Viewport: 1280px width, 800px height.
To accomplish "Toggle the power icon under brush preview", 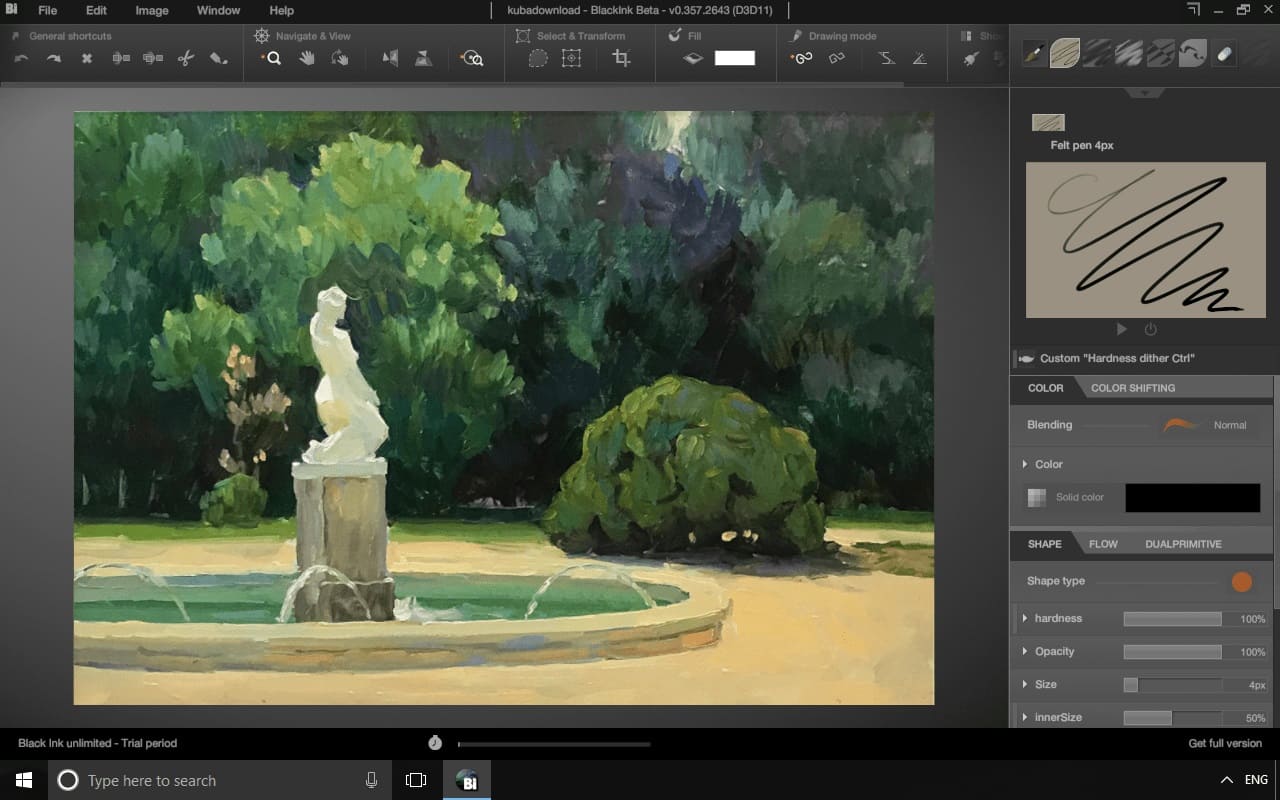I will (x=1150, y=328).
